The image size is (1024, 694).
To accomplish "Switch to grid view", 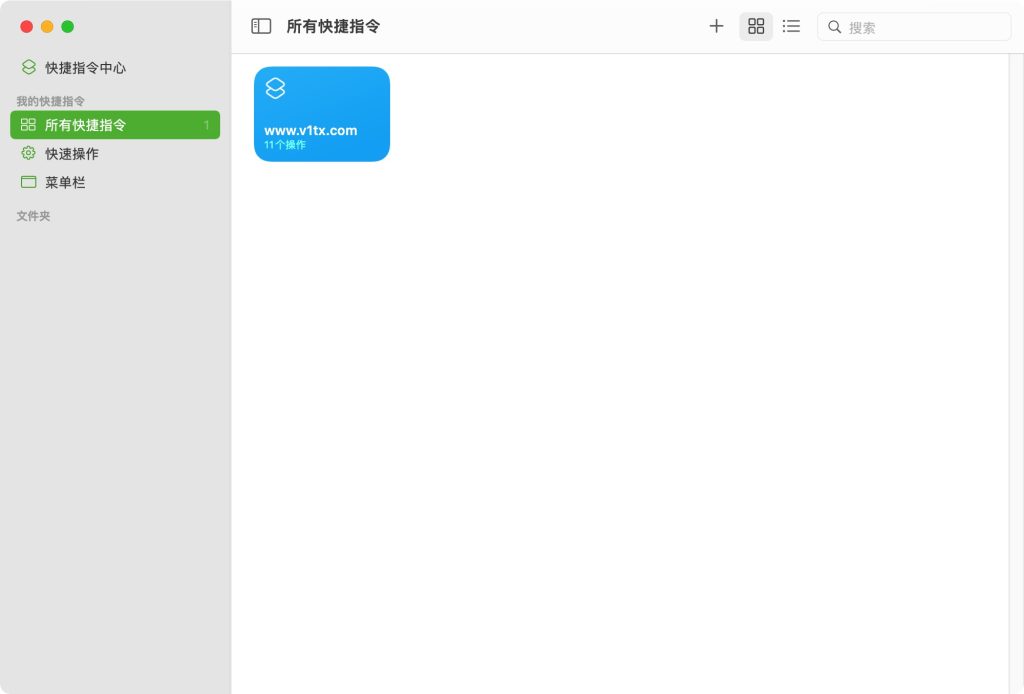I will [756, 26].
